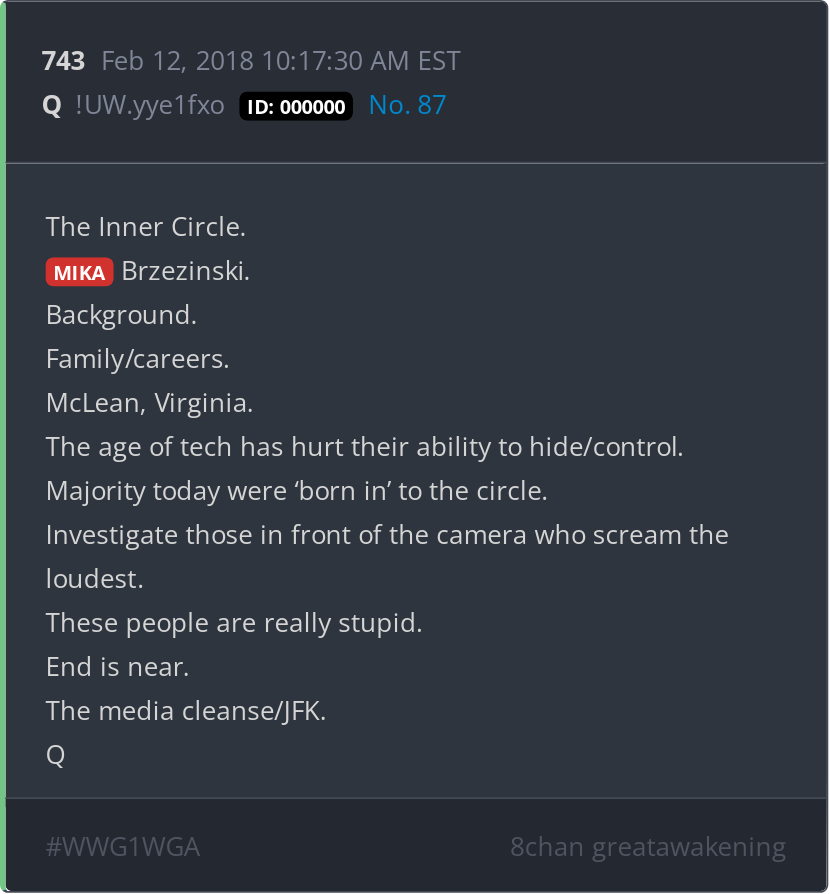Open the No. 87 post link
This screenshot has height=894, width=830.
(407, 105)
